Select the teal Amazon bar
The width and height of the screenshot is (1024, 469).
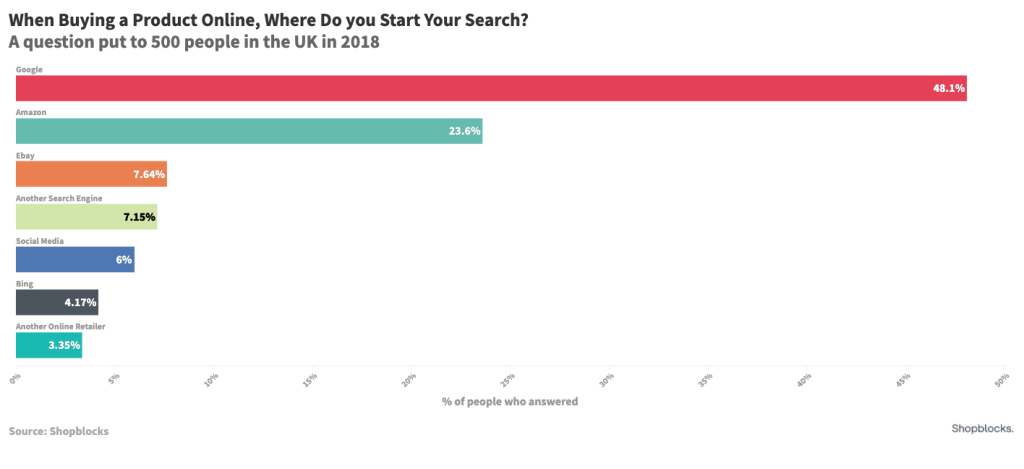pyautogui.click(x=249, y=131)
